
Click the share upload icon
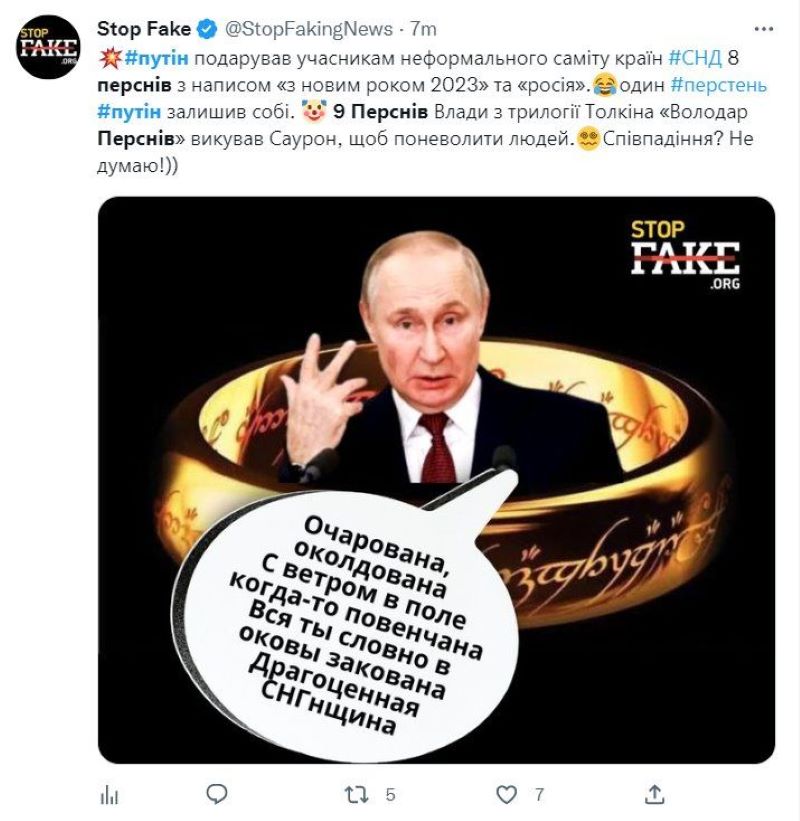(655, 794)
